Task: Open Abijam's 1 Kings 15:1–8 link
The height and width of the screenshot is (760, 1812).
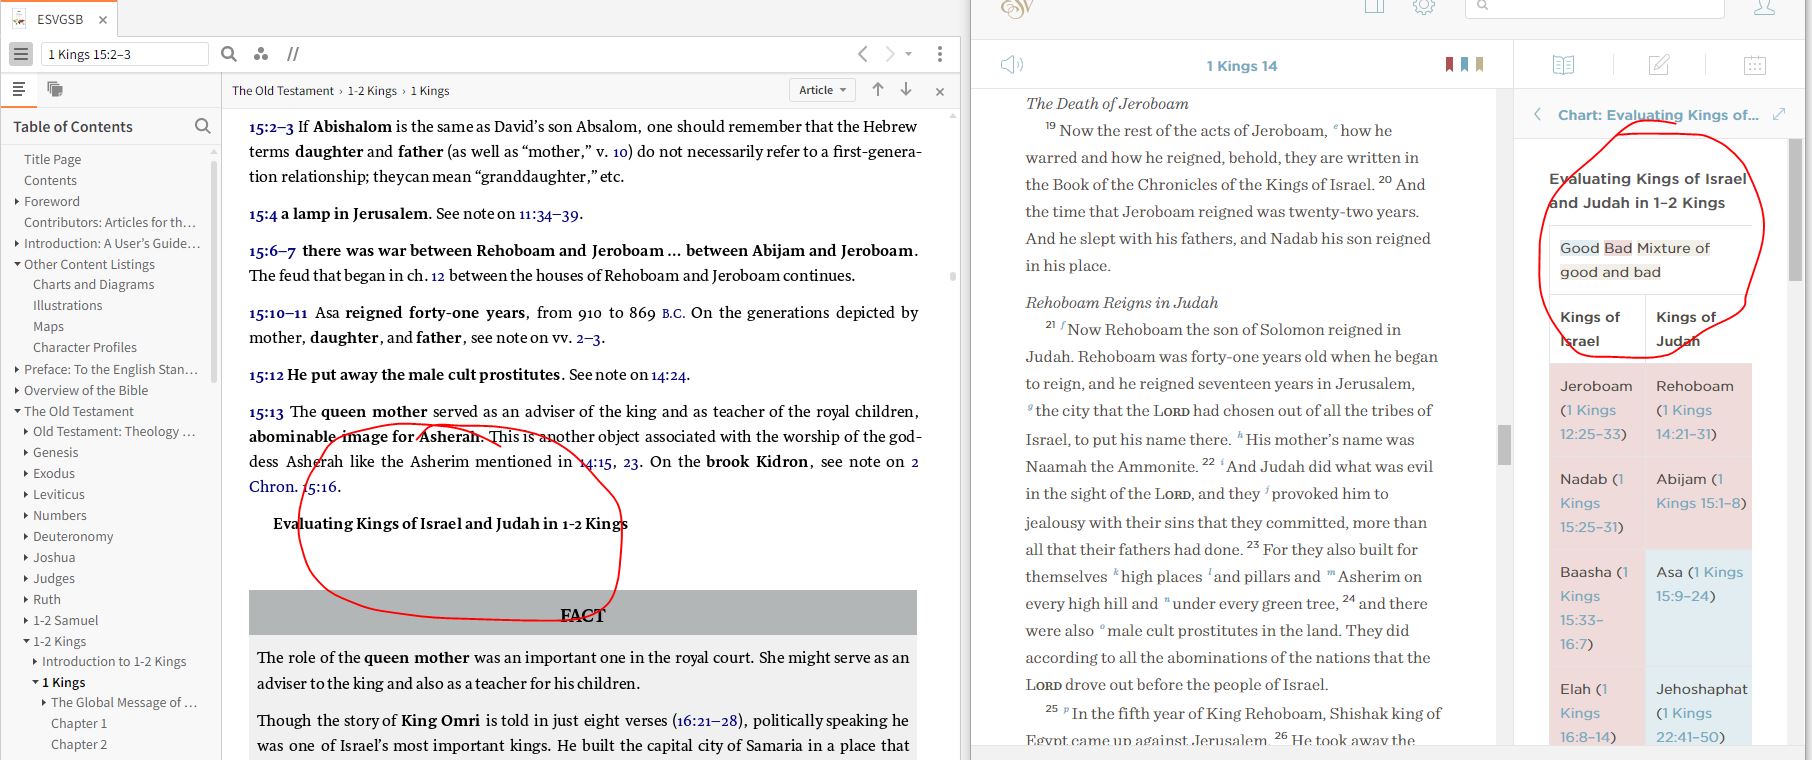Action: [x=1701, y=491]
